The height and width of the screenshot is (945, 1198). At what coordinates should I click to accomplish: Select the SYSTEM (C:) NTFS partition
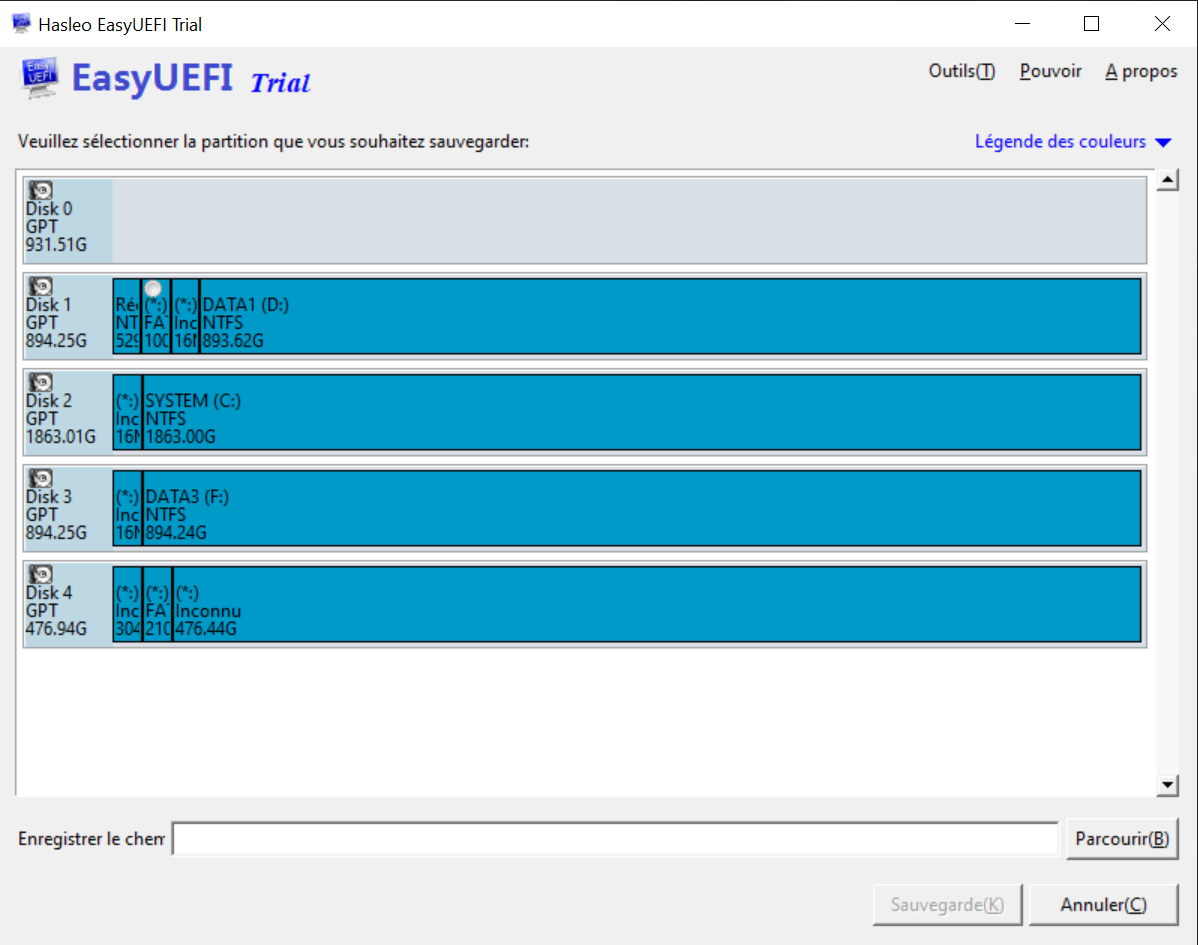[642, 412]
